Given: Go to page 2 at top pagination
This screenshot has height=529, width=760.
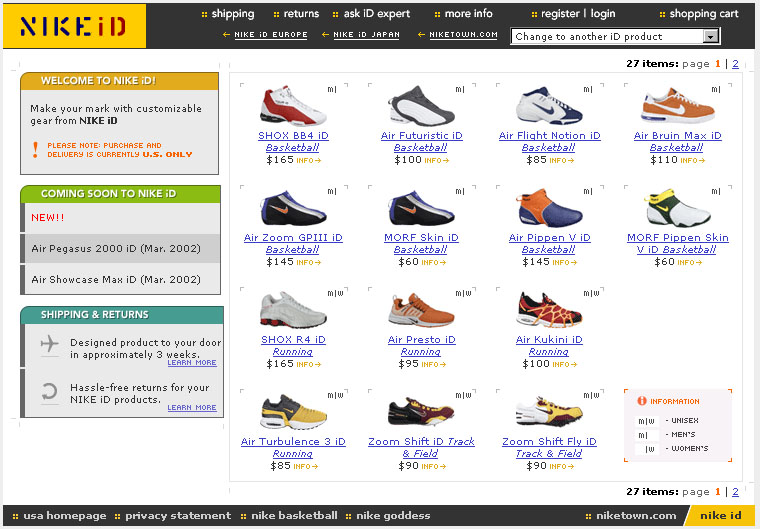Looking at the screenshot, I should pos(735,64).
